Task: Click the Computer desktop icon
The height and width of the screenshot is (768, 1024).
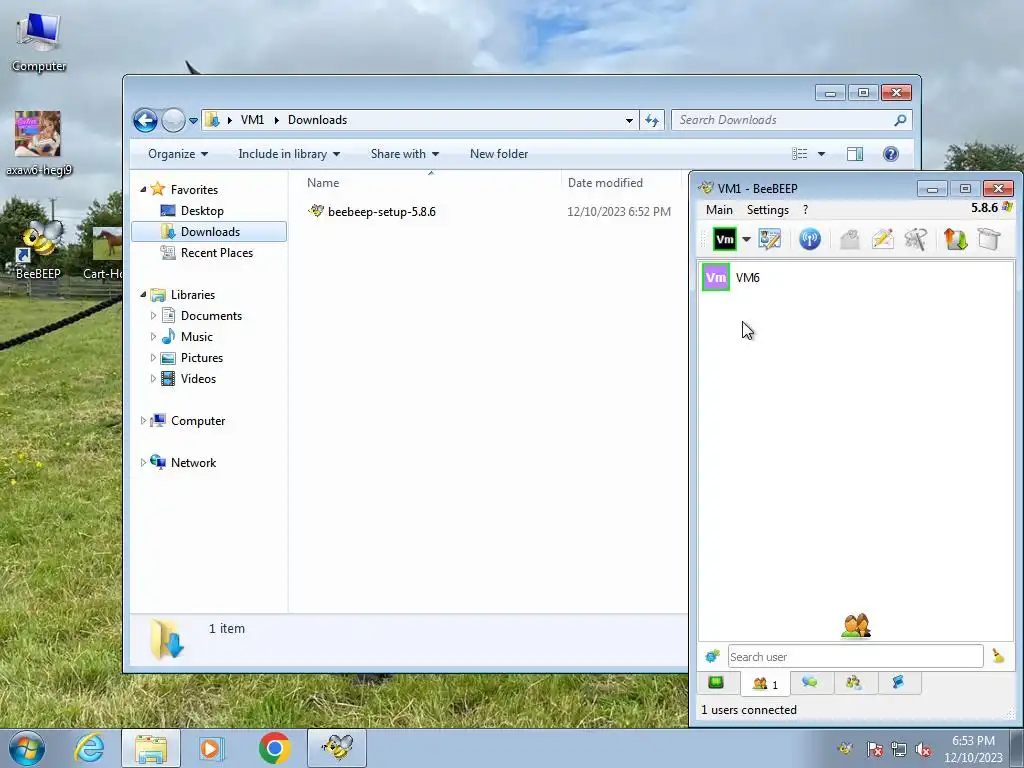Action: 39,42
